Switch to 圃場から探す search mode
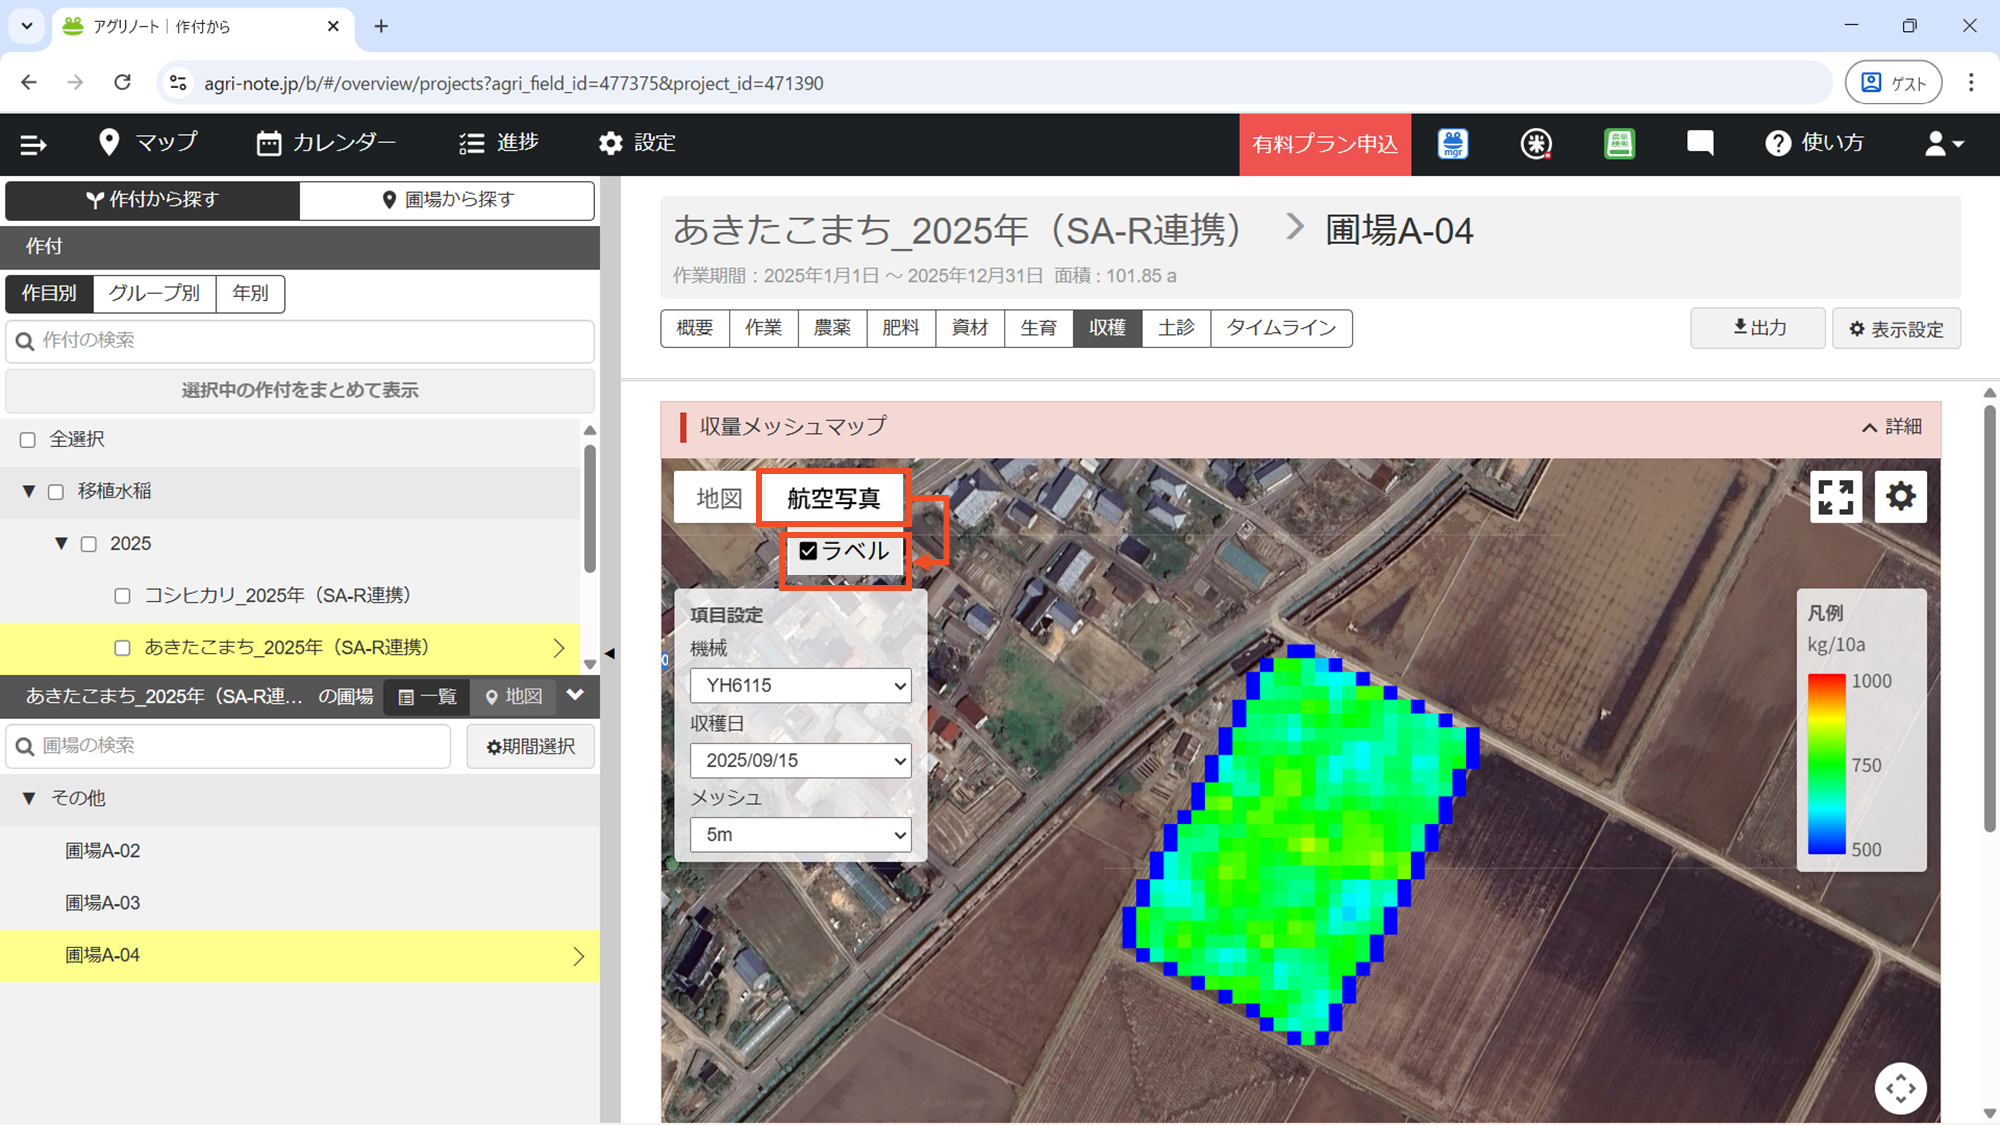Viewport: 2000px width, 1125px height. pyautogui.click(x=447, y=200)
